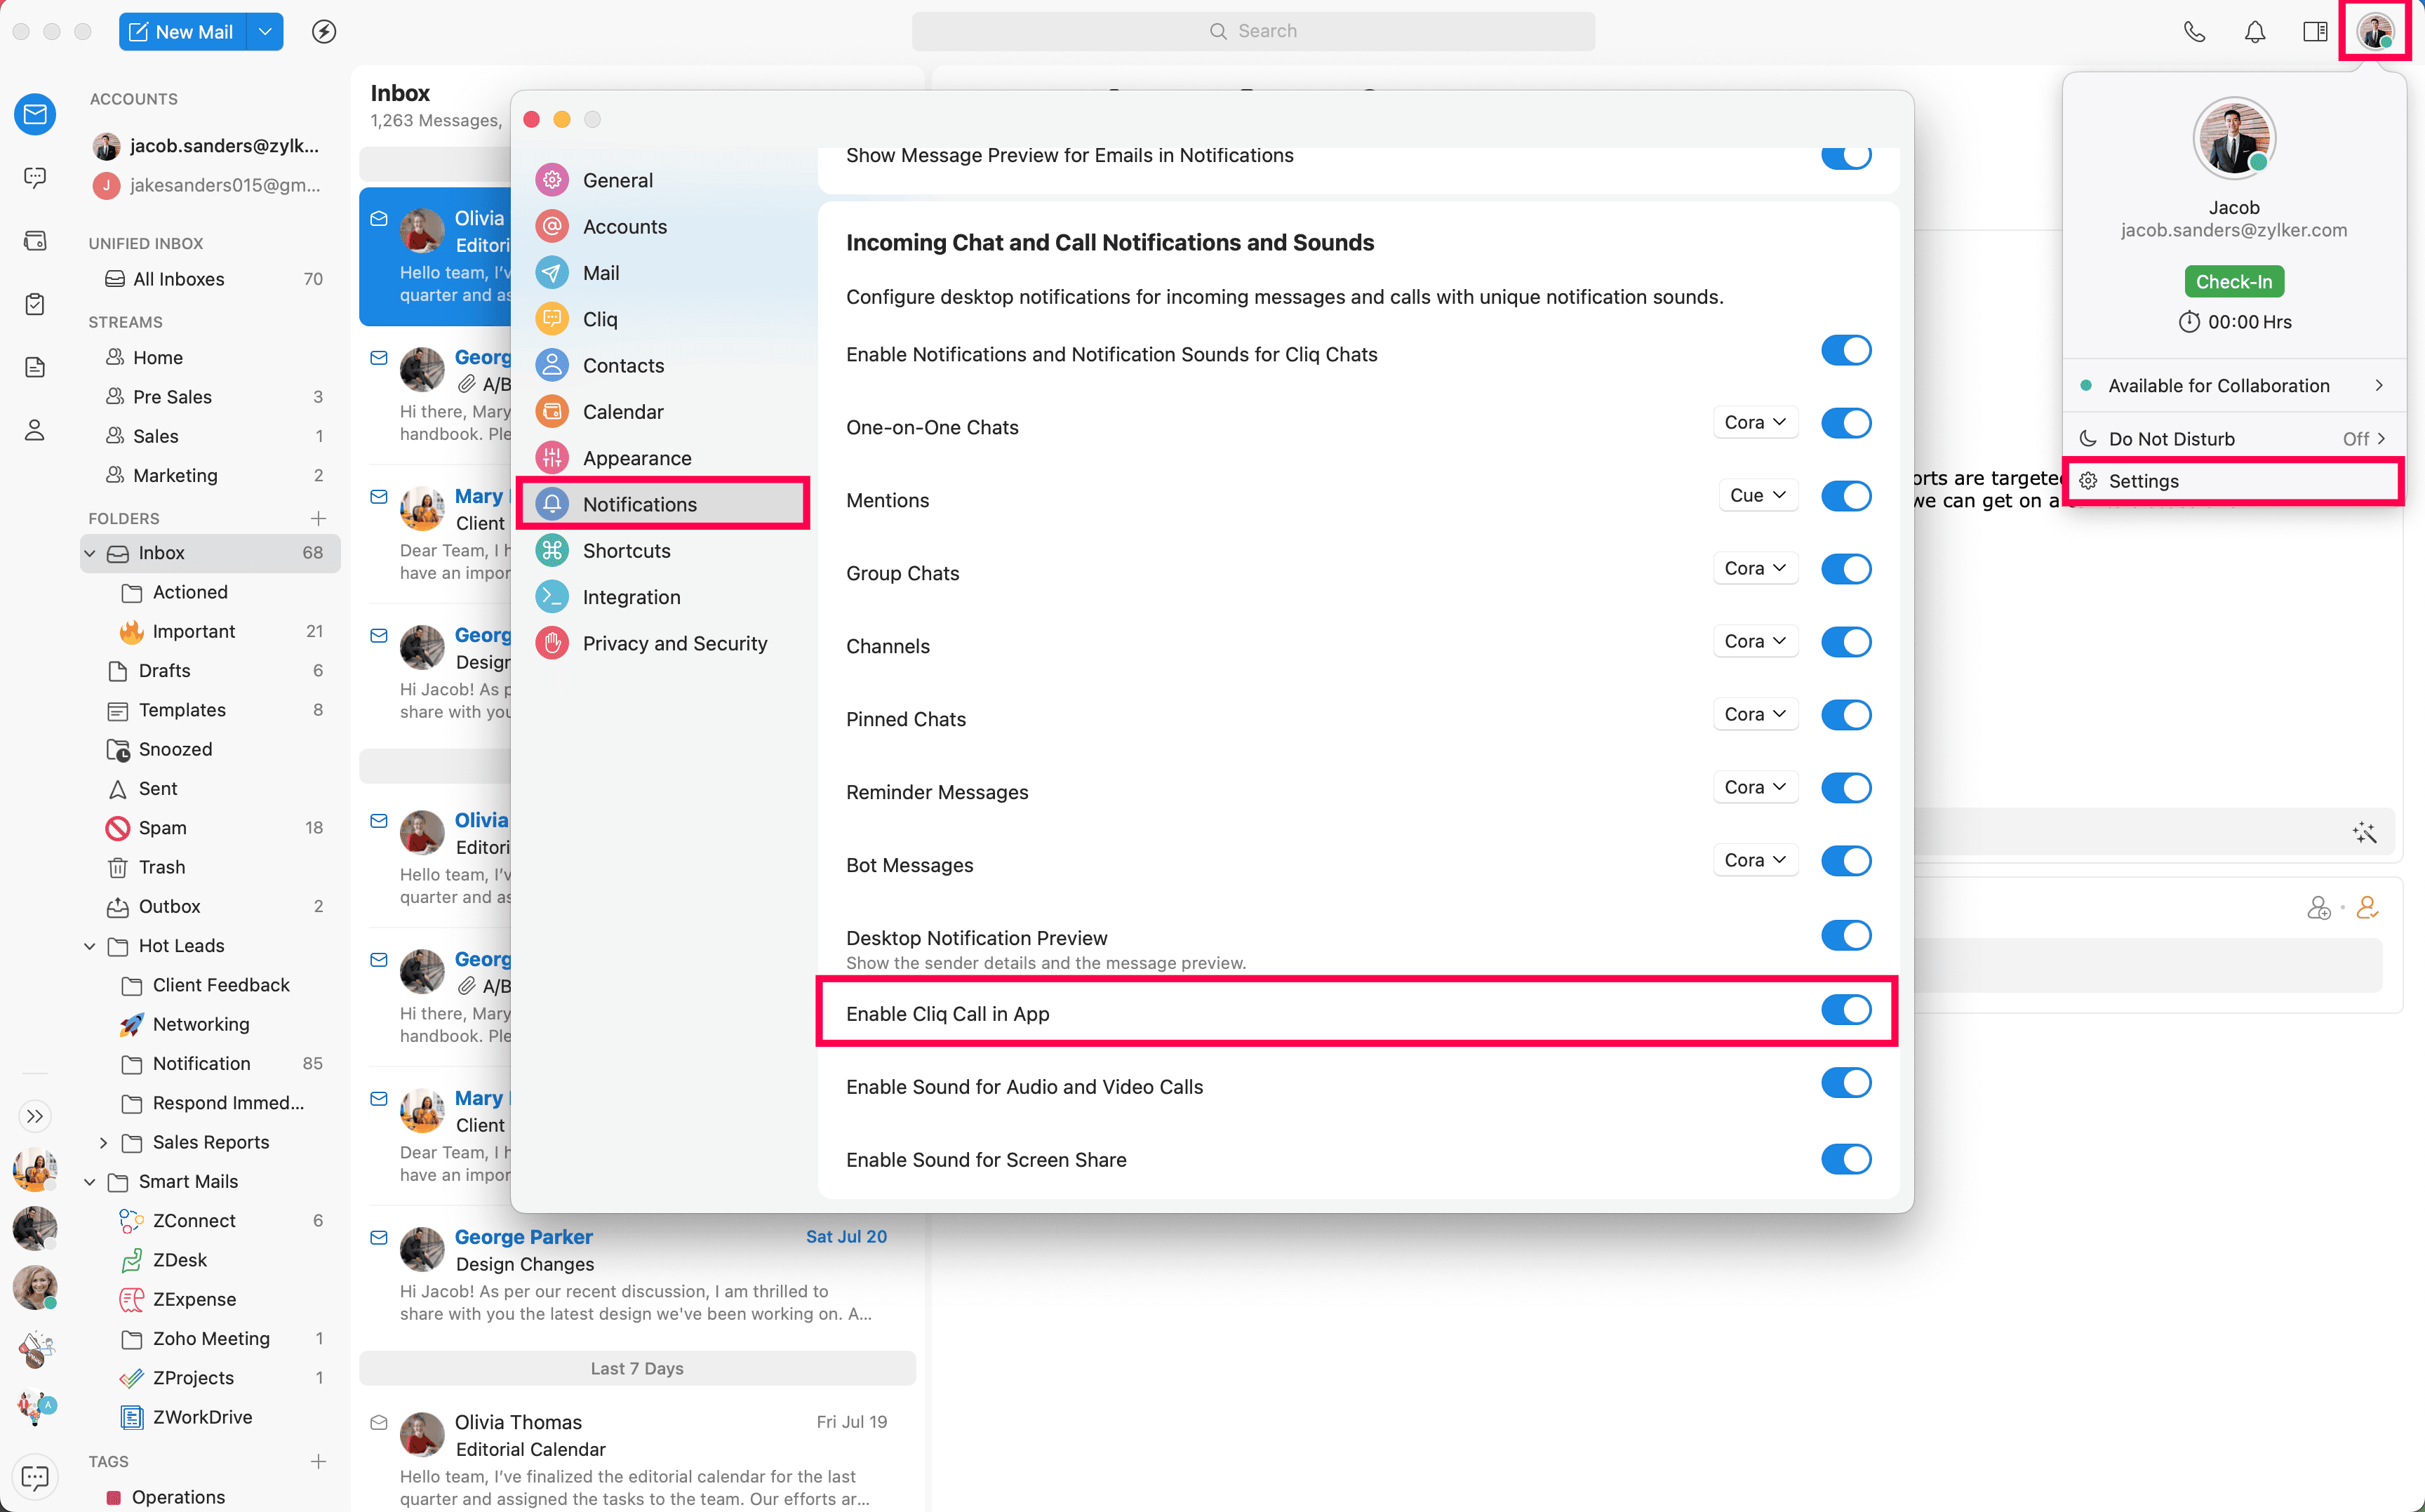Disable Enable Cliq Call in App toggle
The width and height of the screenshot is (2425, 1512).
[1845, 1011]
